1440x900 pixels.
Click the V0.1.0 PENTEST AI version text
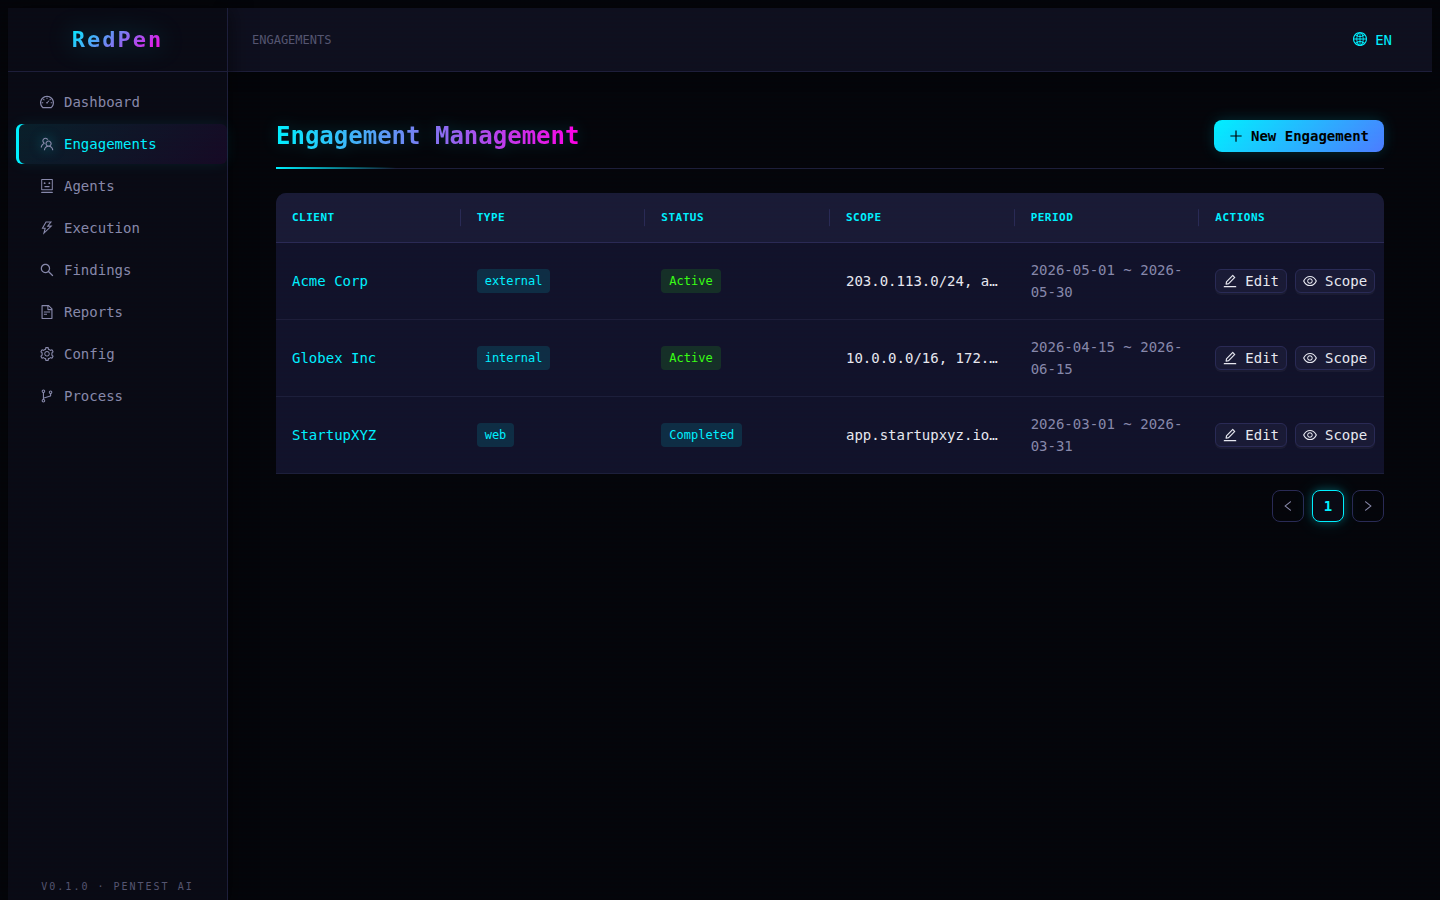[x=117, y=886]
